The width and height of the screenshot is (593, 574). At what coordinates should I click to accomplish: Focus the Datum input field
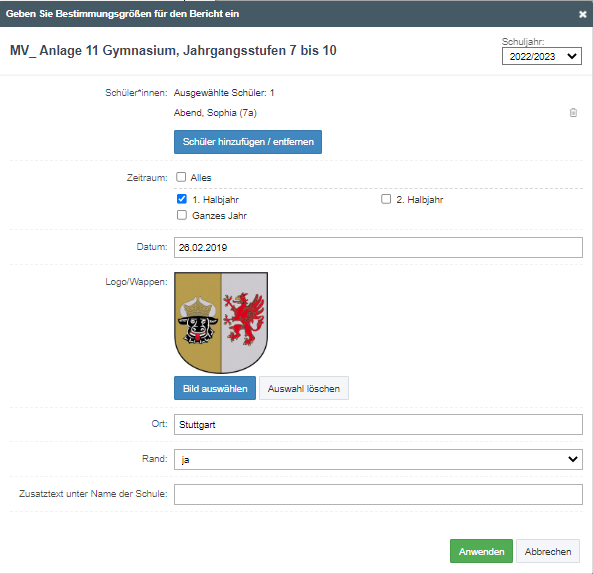(x=378, y=248)
